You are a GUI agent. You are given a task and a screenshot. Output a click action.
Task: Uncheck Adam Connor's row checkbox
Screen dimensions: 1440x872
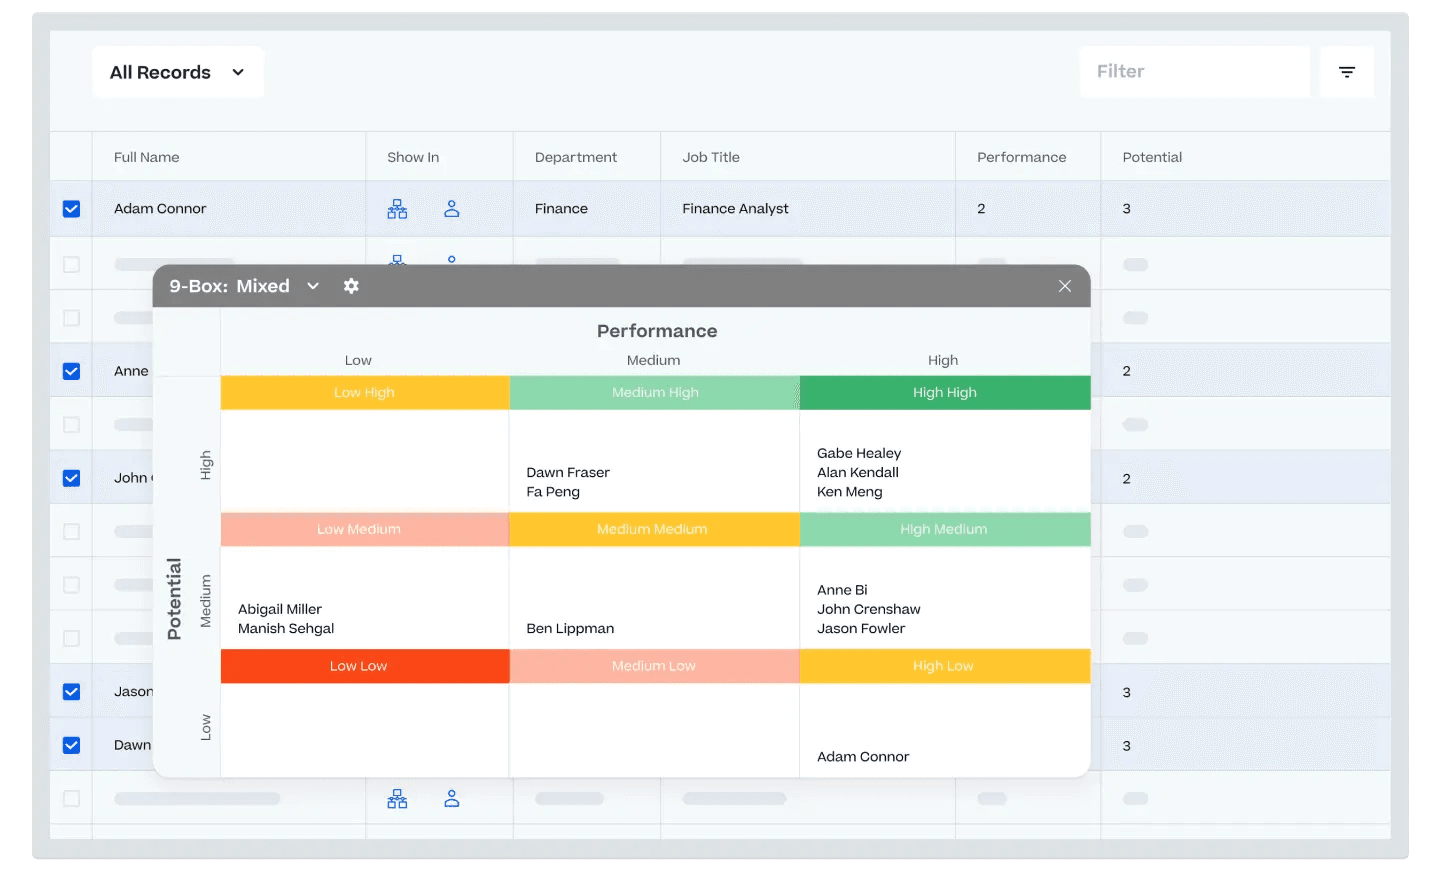71,208
